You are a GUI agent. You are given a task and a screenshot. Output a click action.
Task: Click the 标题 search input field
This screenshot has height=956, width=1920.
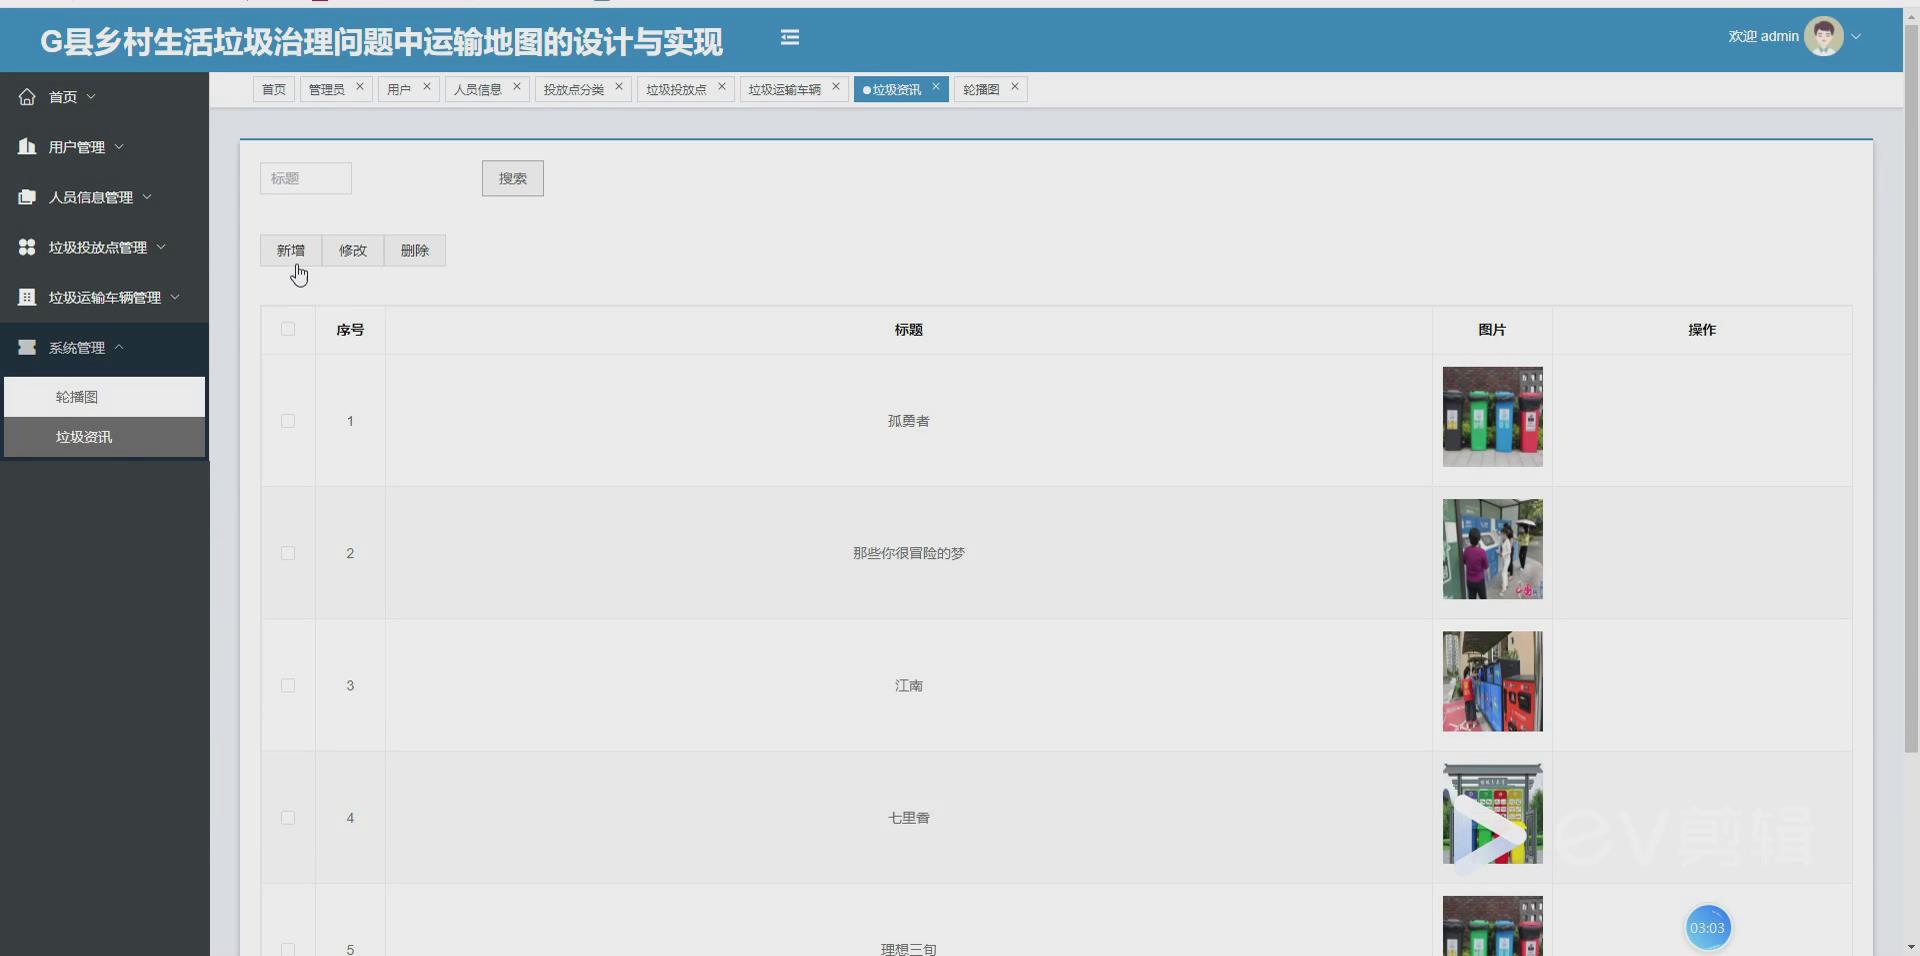pyautogui.click(x=305, y=178)
